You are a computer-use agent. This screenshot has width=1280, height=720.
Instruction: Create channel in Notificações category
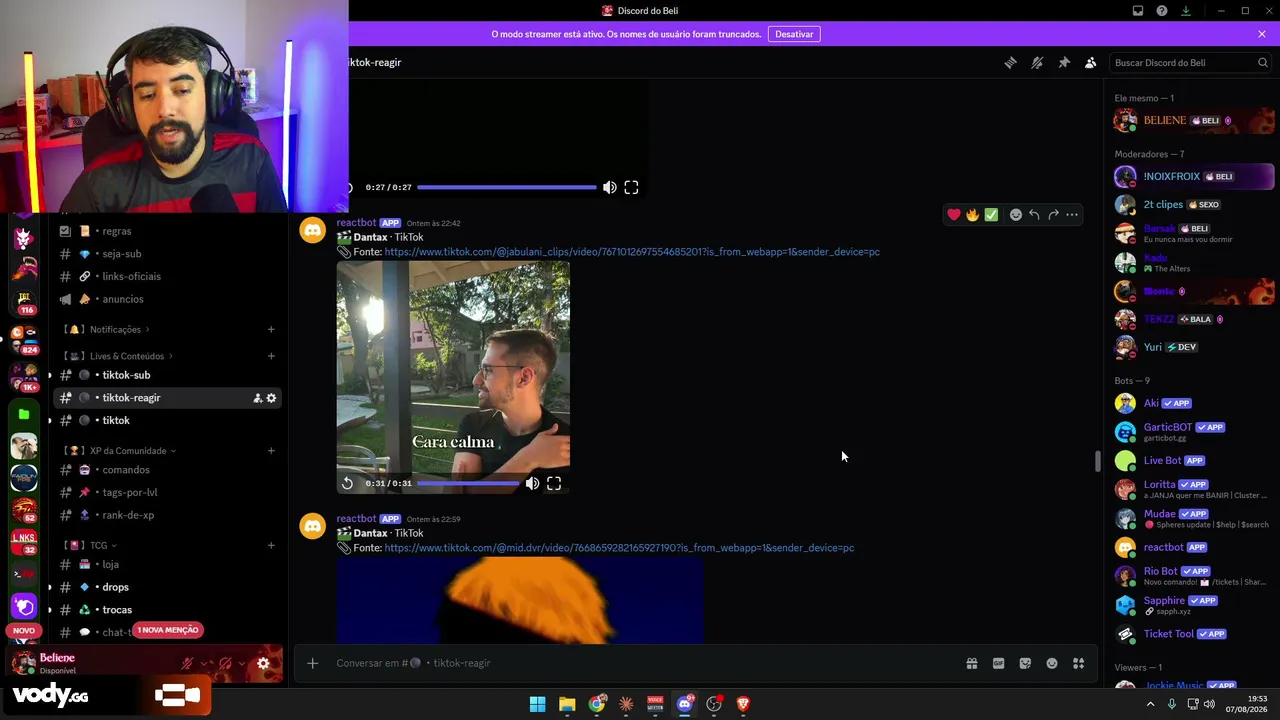click(271, 329)
